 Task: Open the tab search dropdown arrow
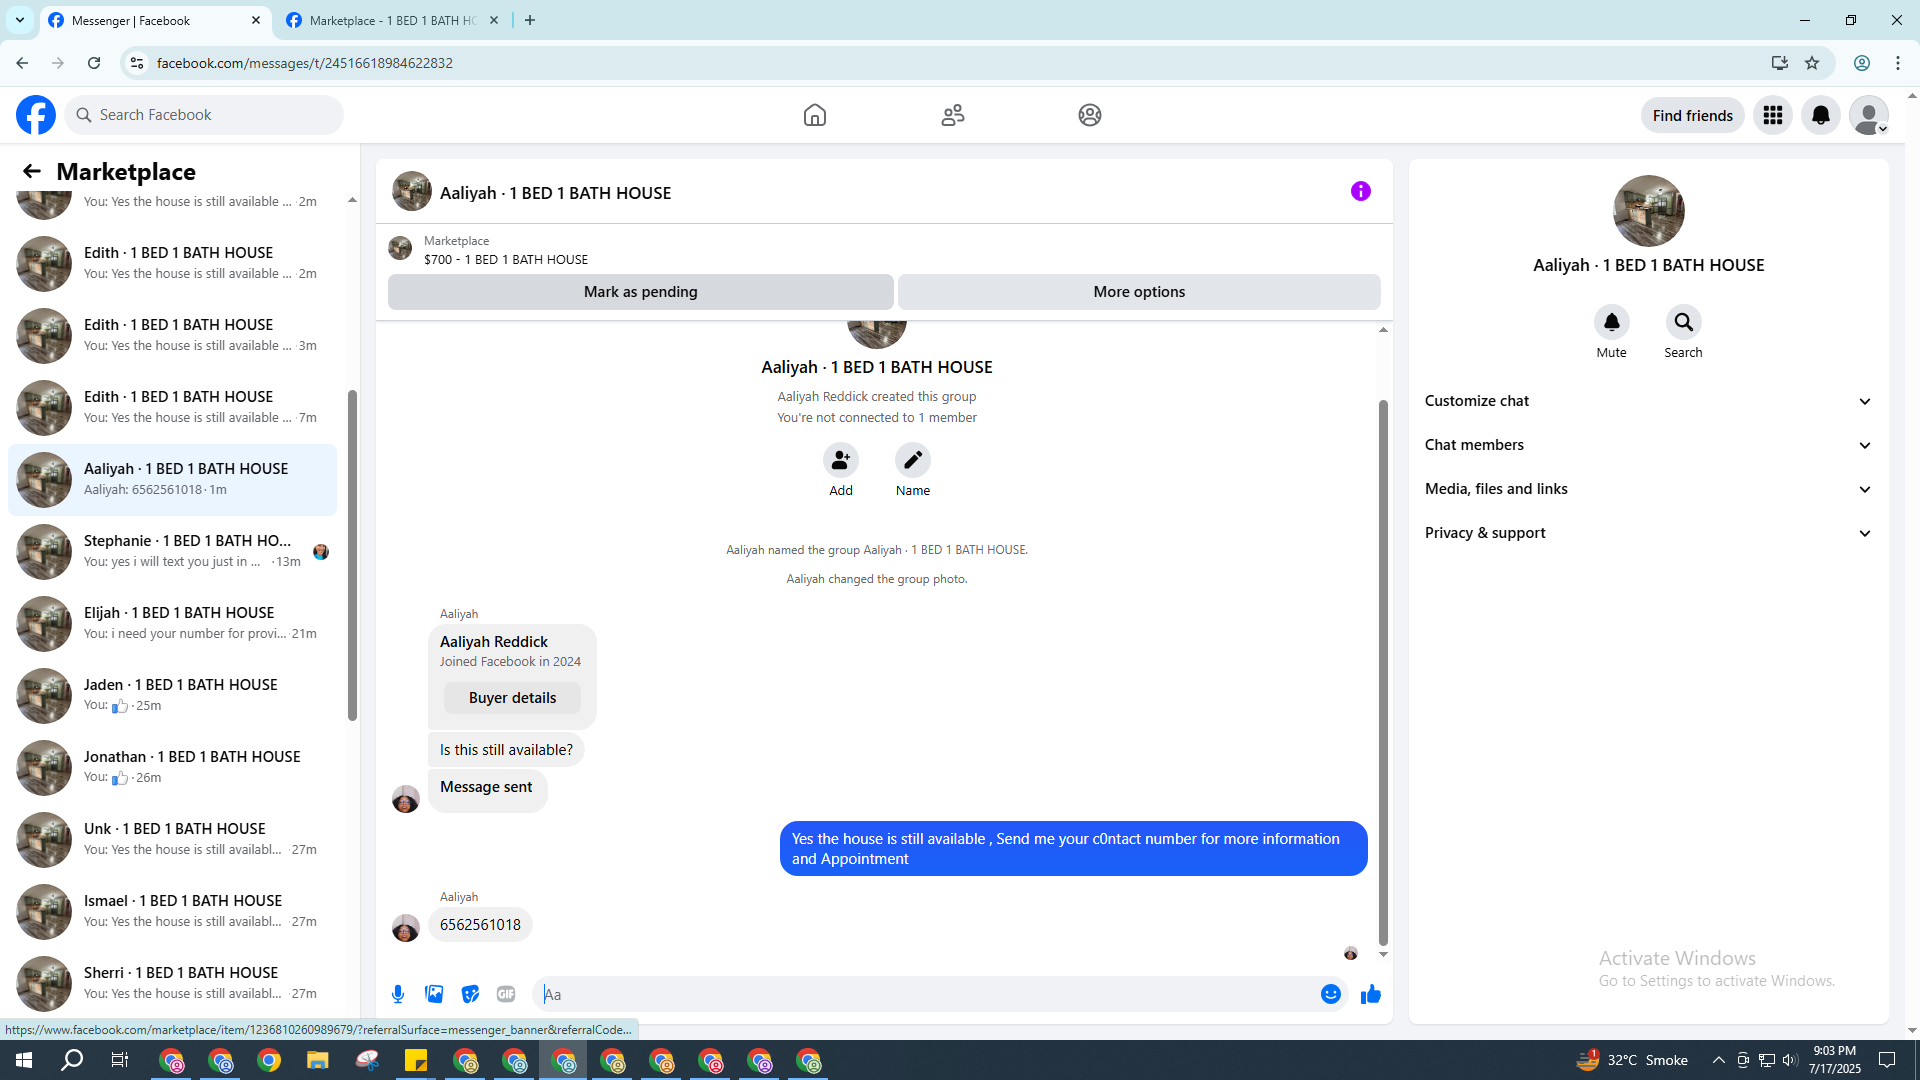(x=20, y=20)
